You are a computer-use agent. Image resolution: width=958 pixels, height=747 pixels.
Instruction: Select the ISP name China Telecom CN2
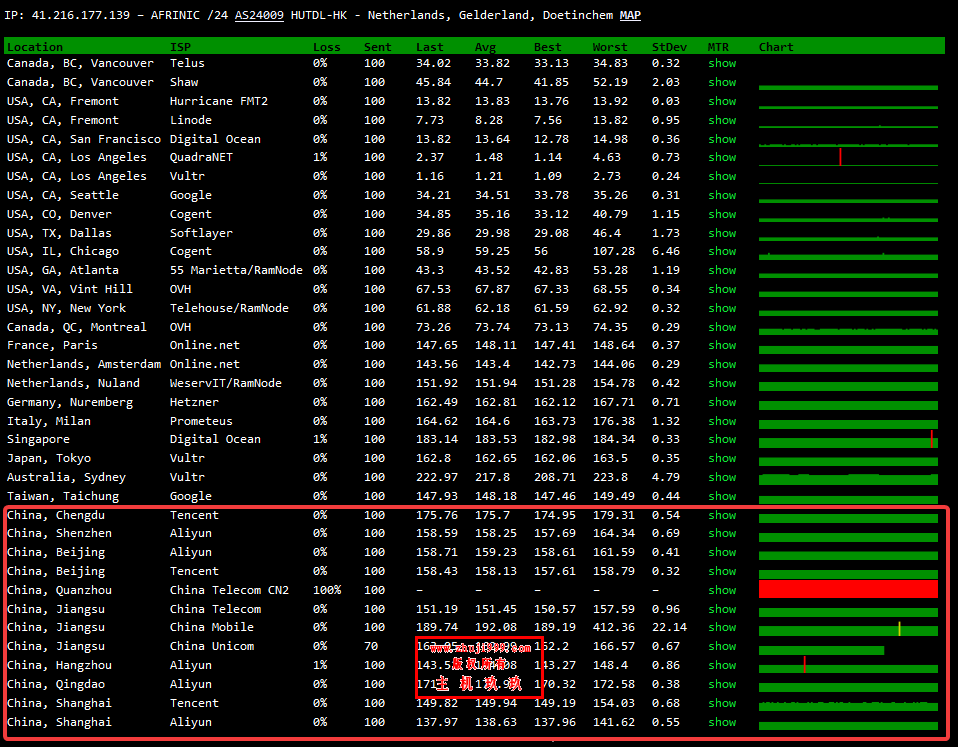tap(229, 590)
